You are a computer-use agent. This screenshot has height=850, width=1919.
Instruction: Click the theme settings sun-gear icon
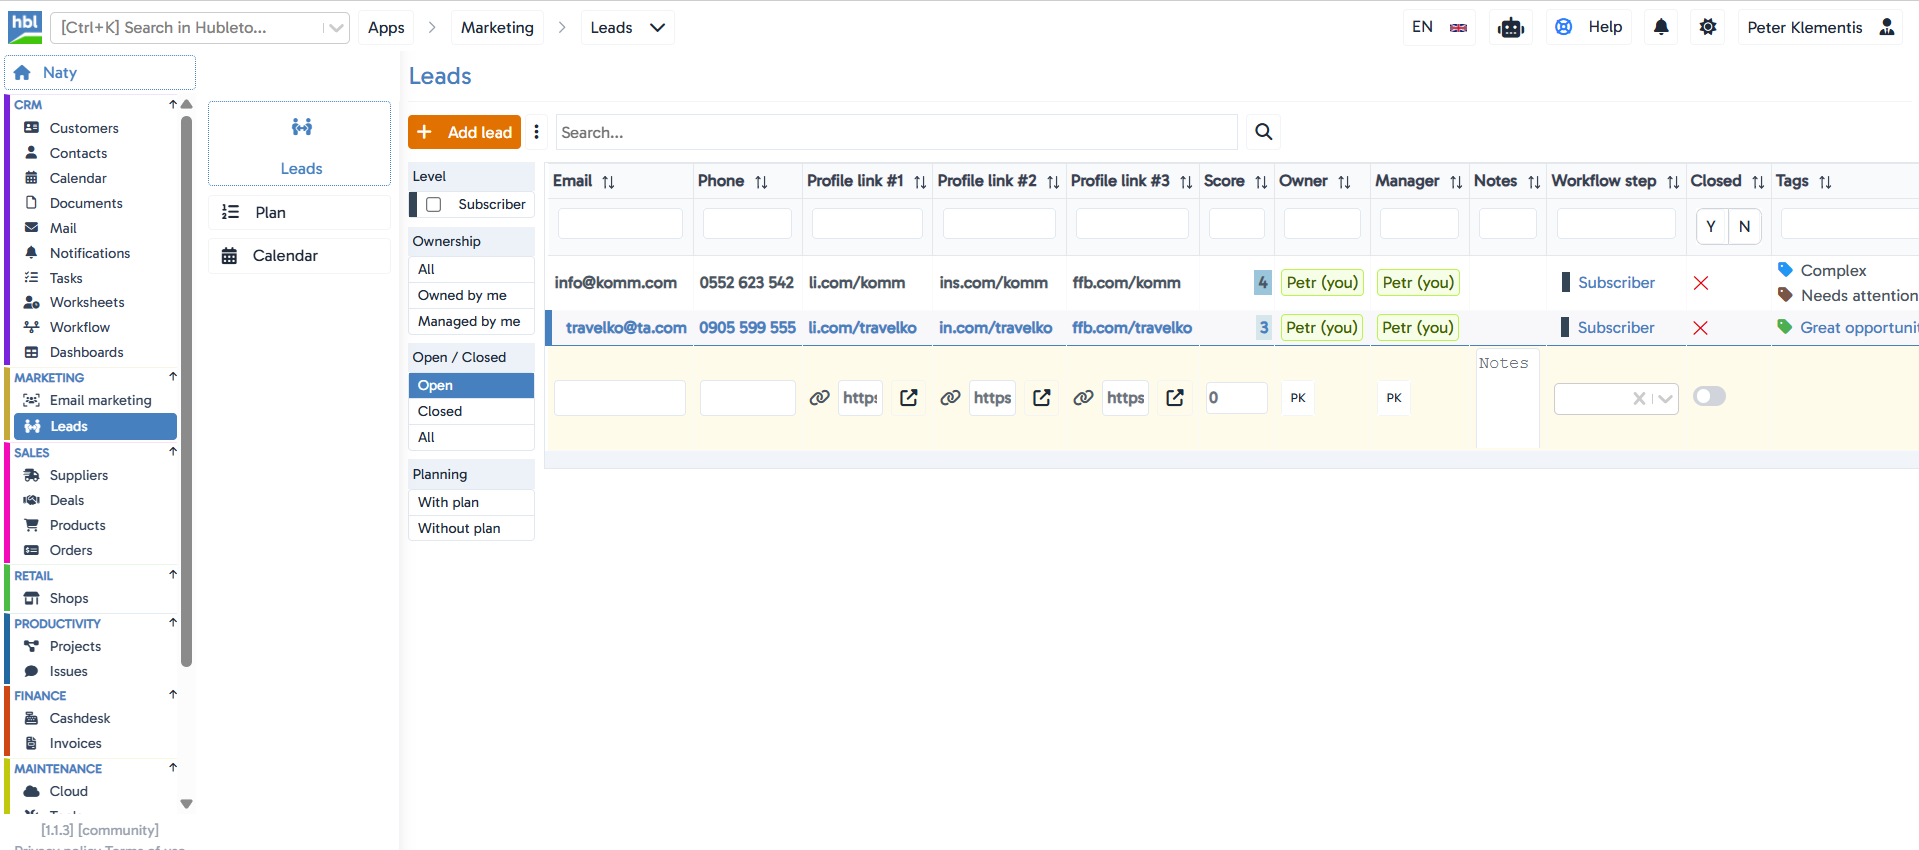click(x=1708, y=27)
